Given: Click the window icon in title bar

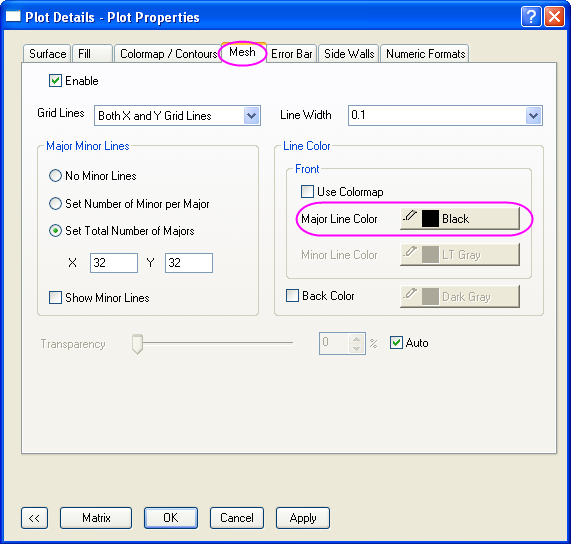Looking at the screenshot, I should click(x=13, y=17).
